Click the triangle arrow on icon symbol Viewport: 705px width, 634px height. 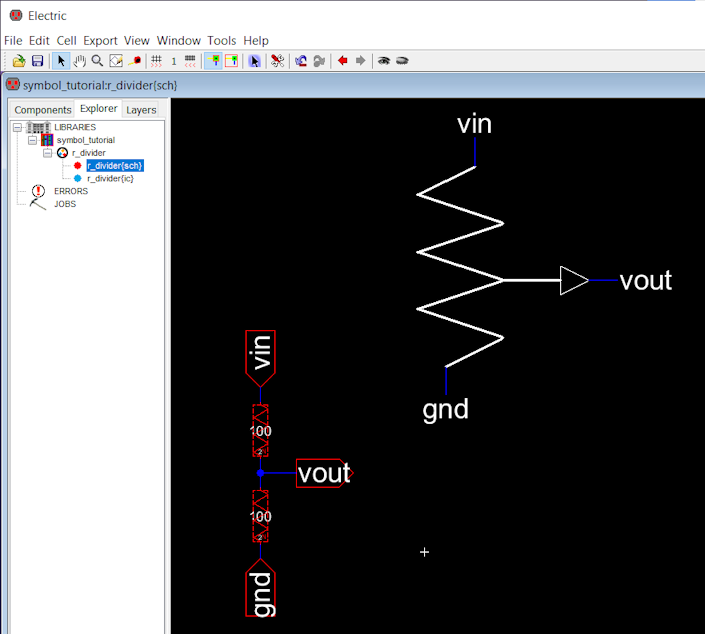[574, 281]
